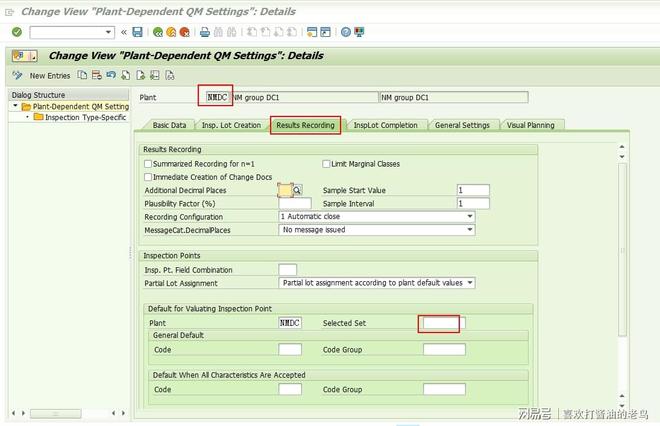Open the search help next to Additional Decimal Places
The height and width of the screenshot is (426, 660).
pos(297,190)
